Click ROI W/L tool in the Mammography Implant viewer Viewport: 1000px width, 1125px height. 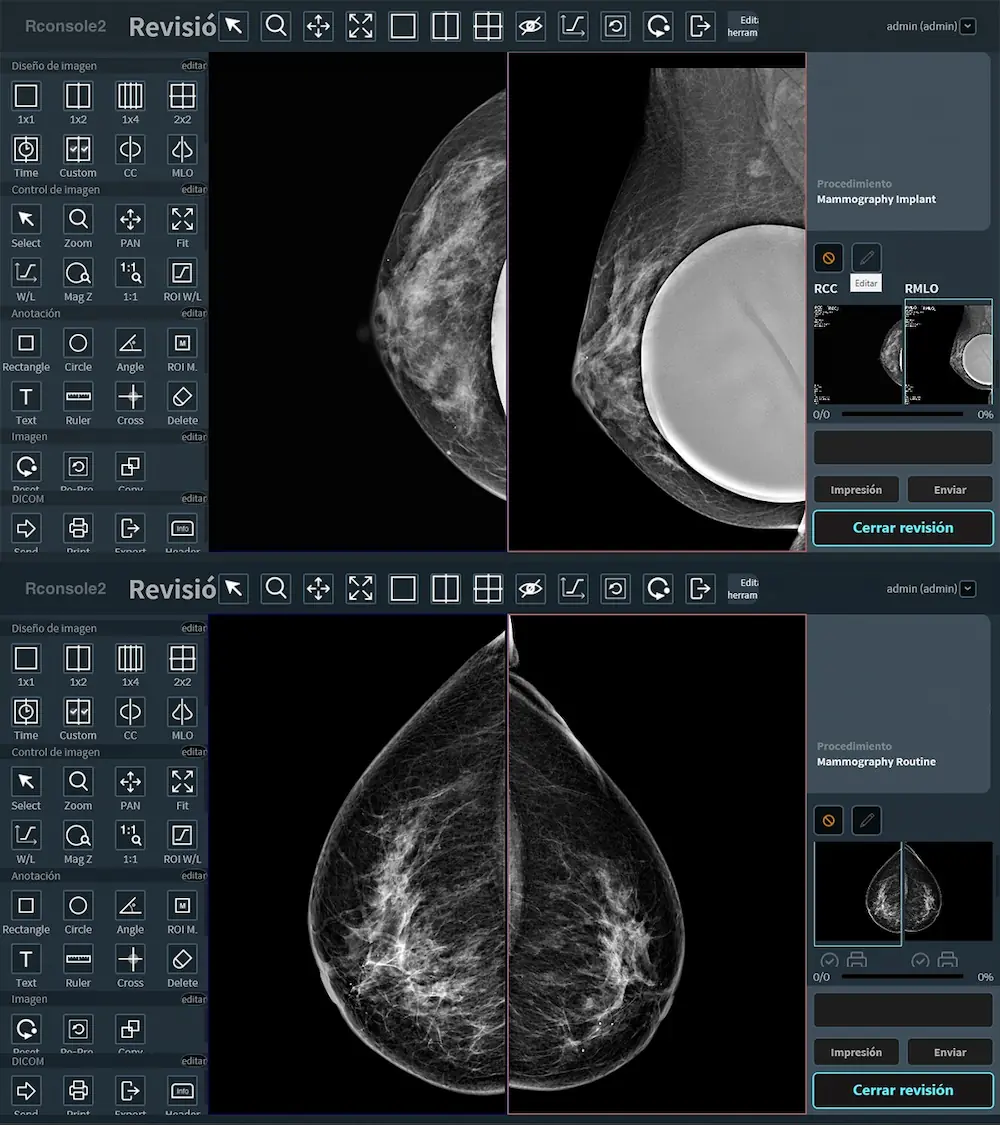[182, 273]
